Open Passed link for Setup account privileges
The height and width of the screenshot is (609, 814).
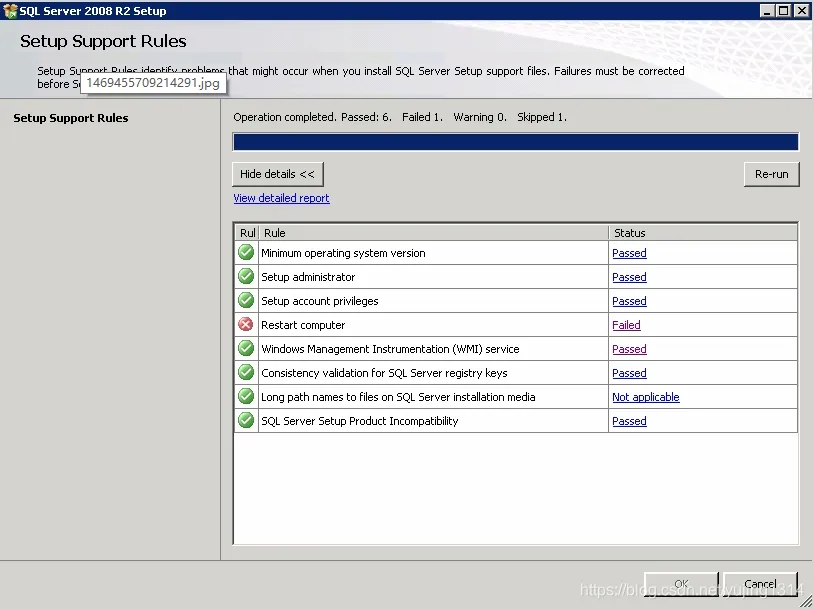tap(629, 301)
